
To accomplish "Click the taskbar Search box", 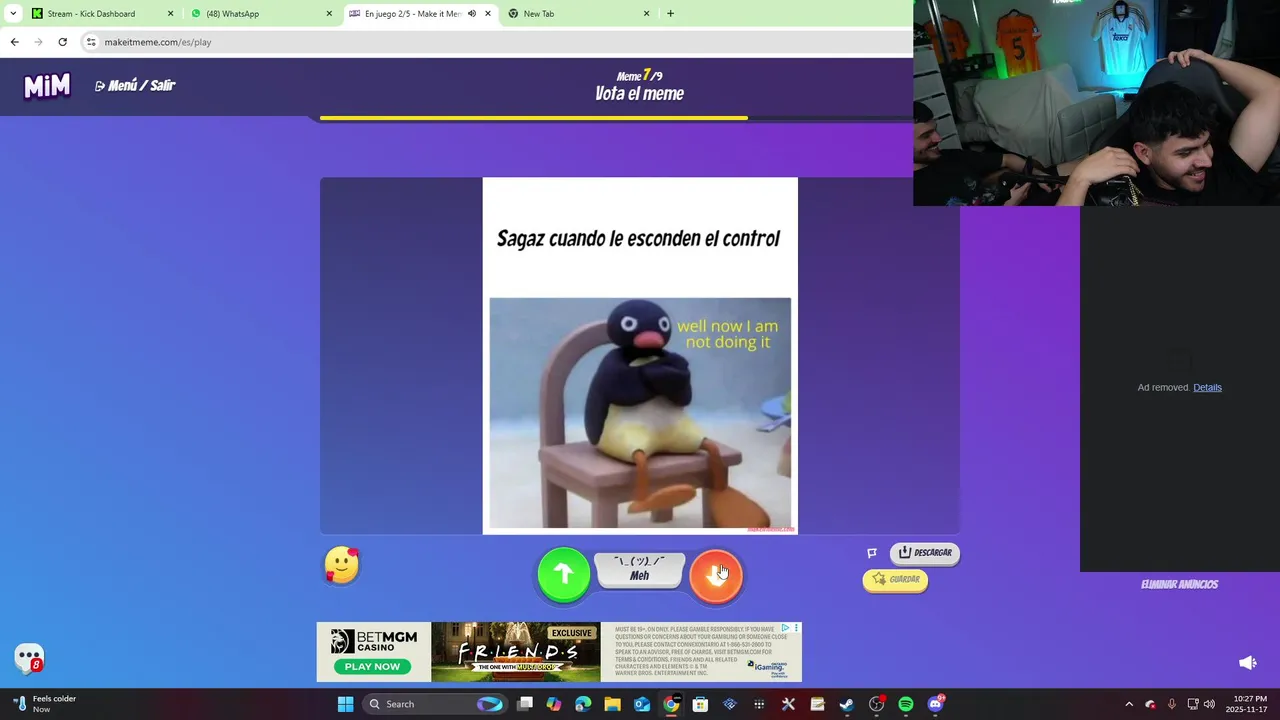I will 434,704.
